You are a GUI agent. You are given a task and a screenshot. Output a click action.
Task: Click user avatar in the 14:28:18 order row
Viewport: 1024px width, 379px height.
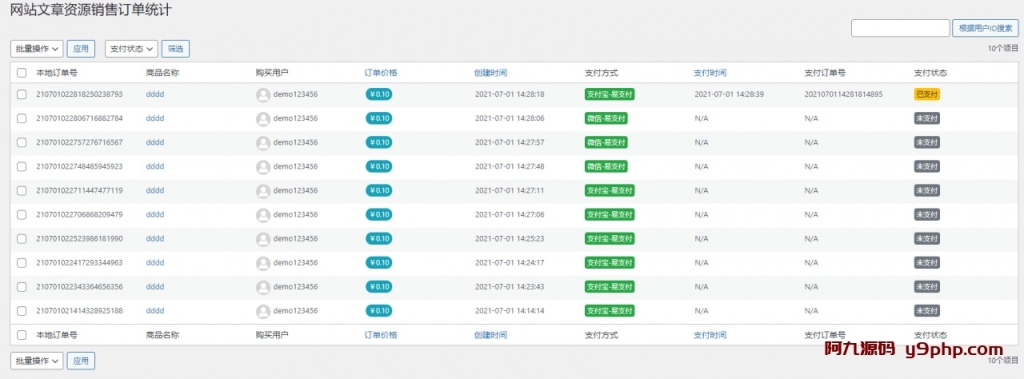click(263, 95)
